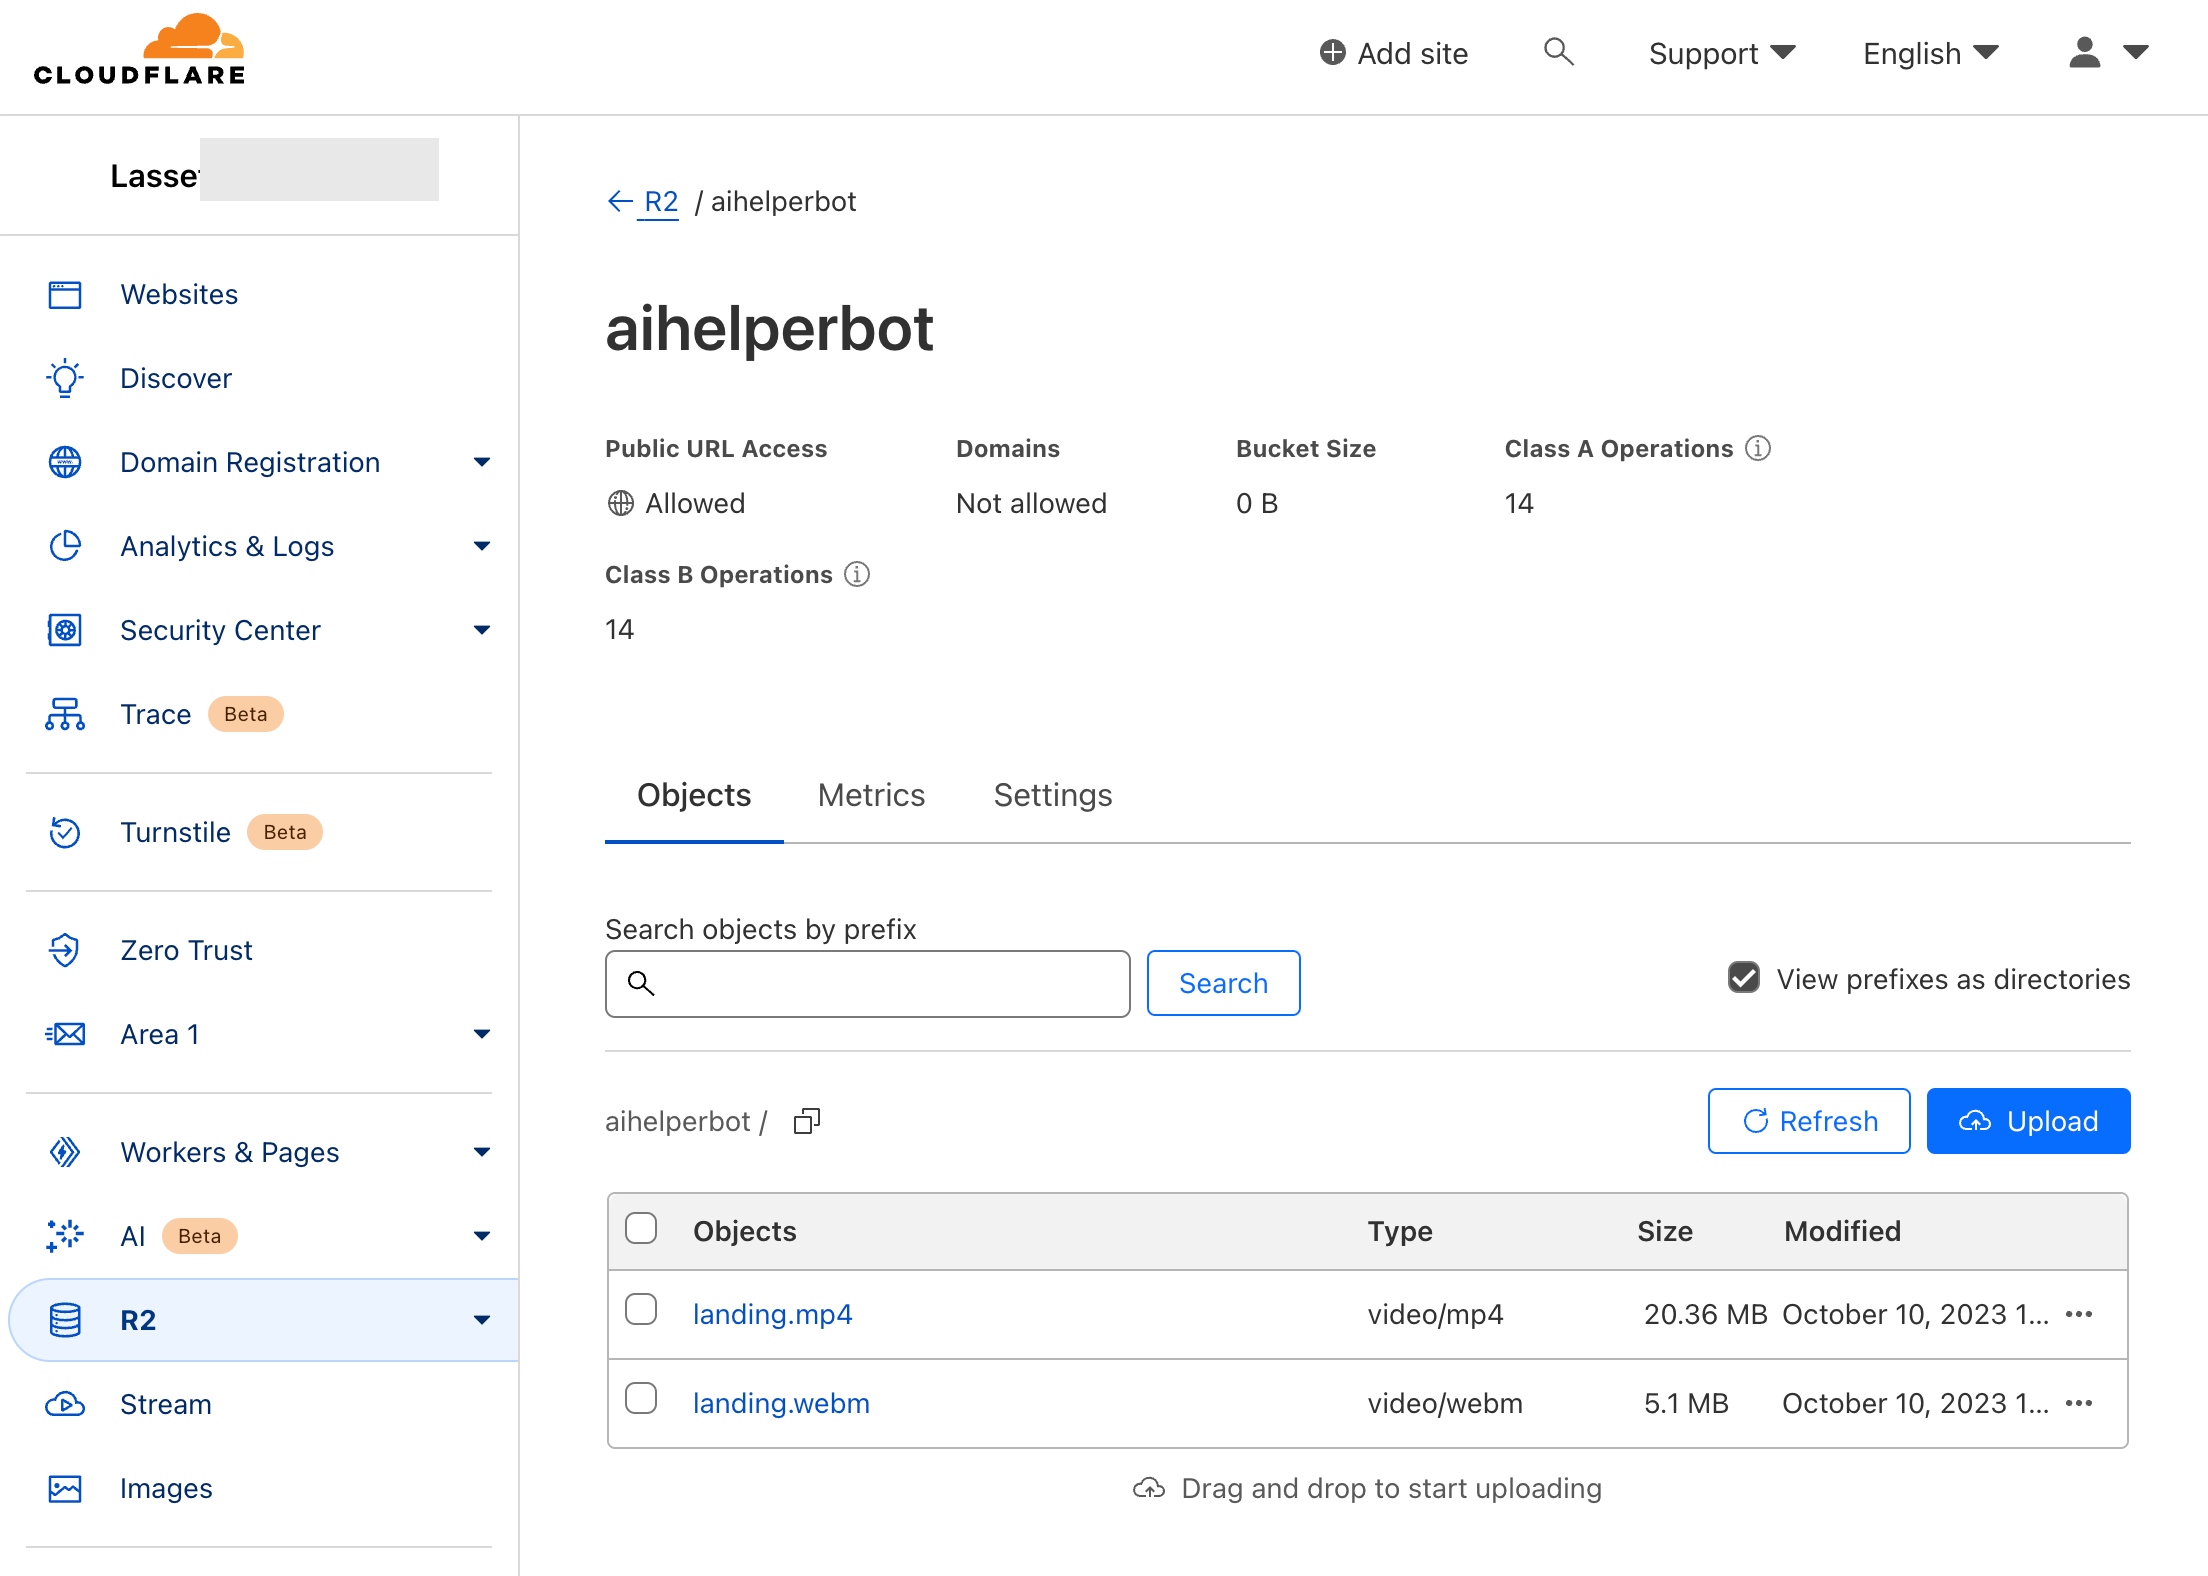This screenshot has width=2208, height=1576.
Task: Switch to the Metrics tab
Action: tap(871, 794)
